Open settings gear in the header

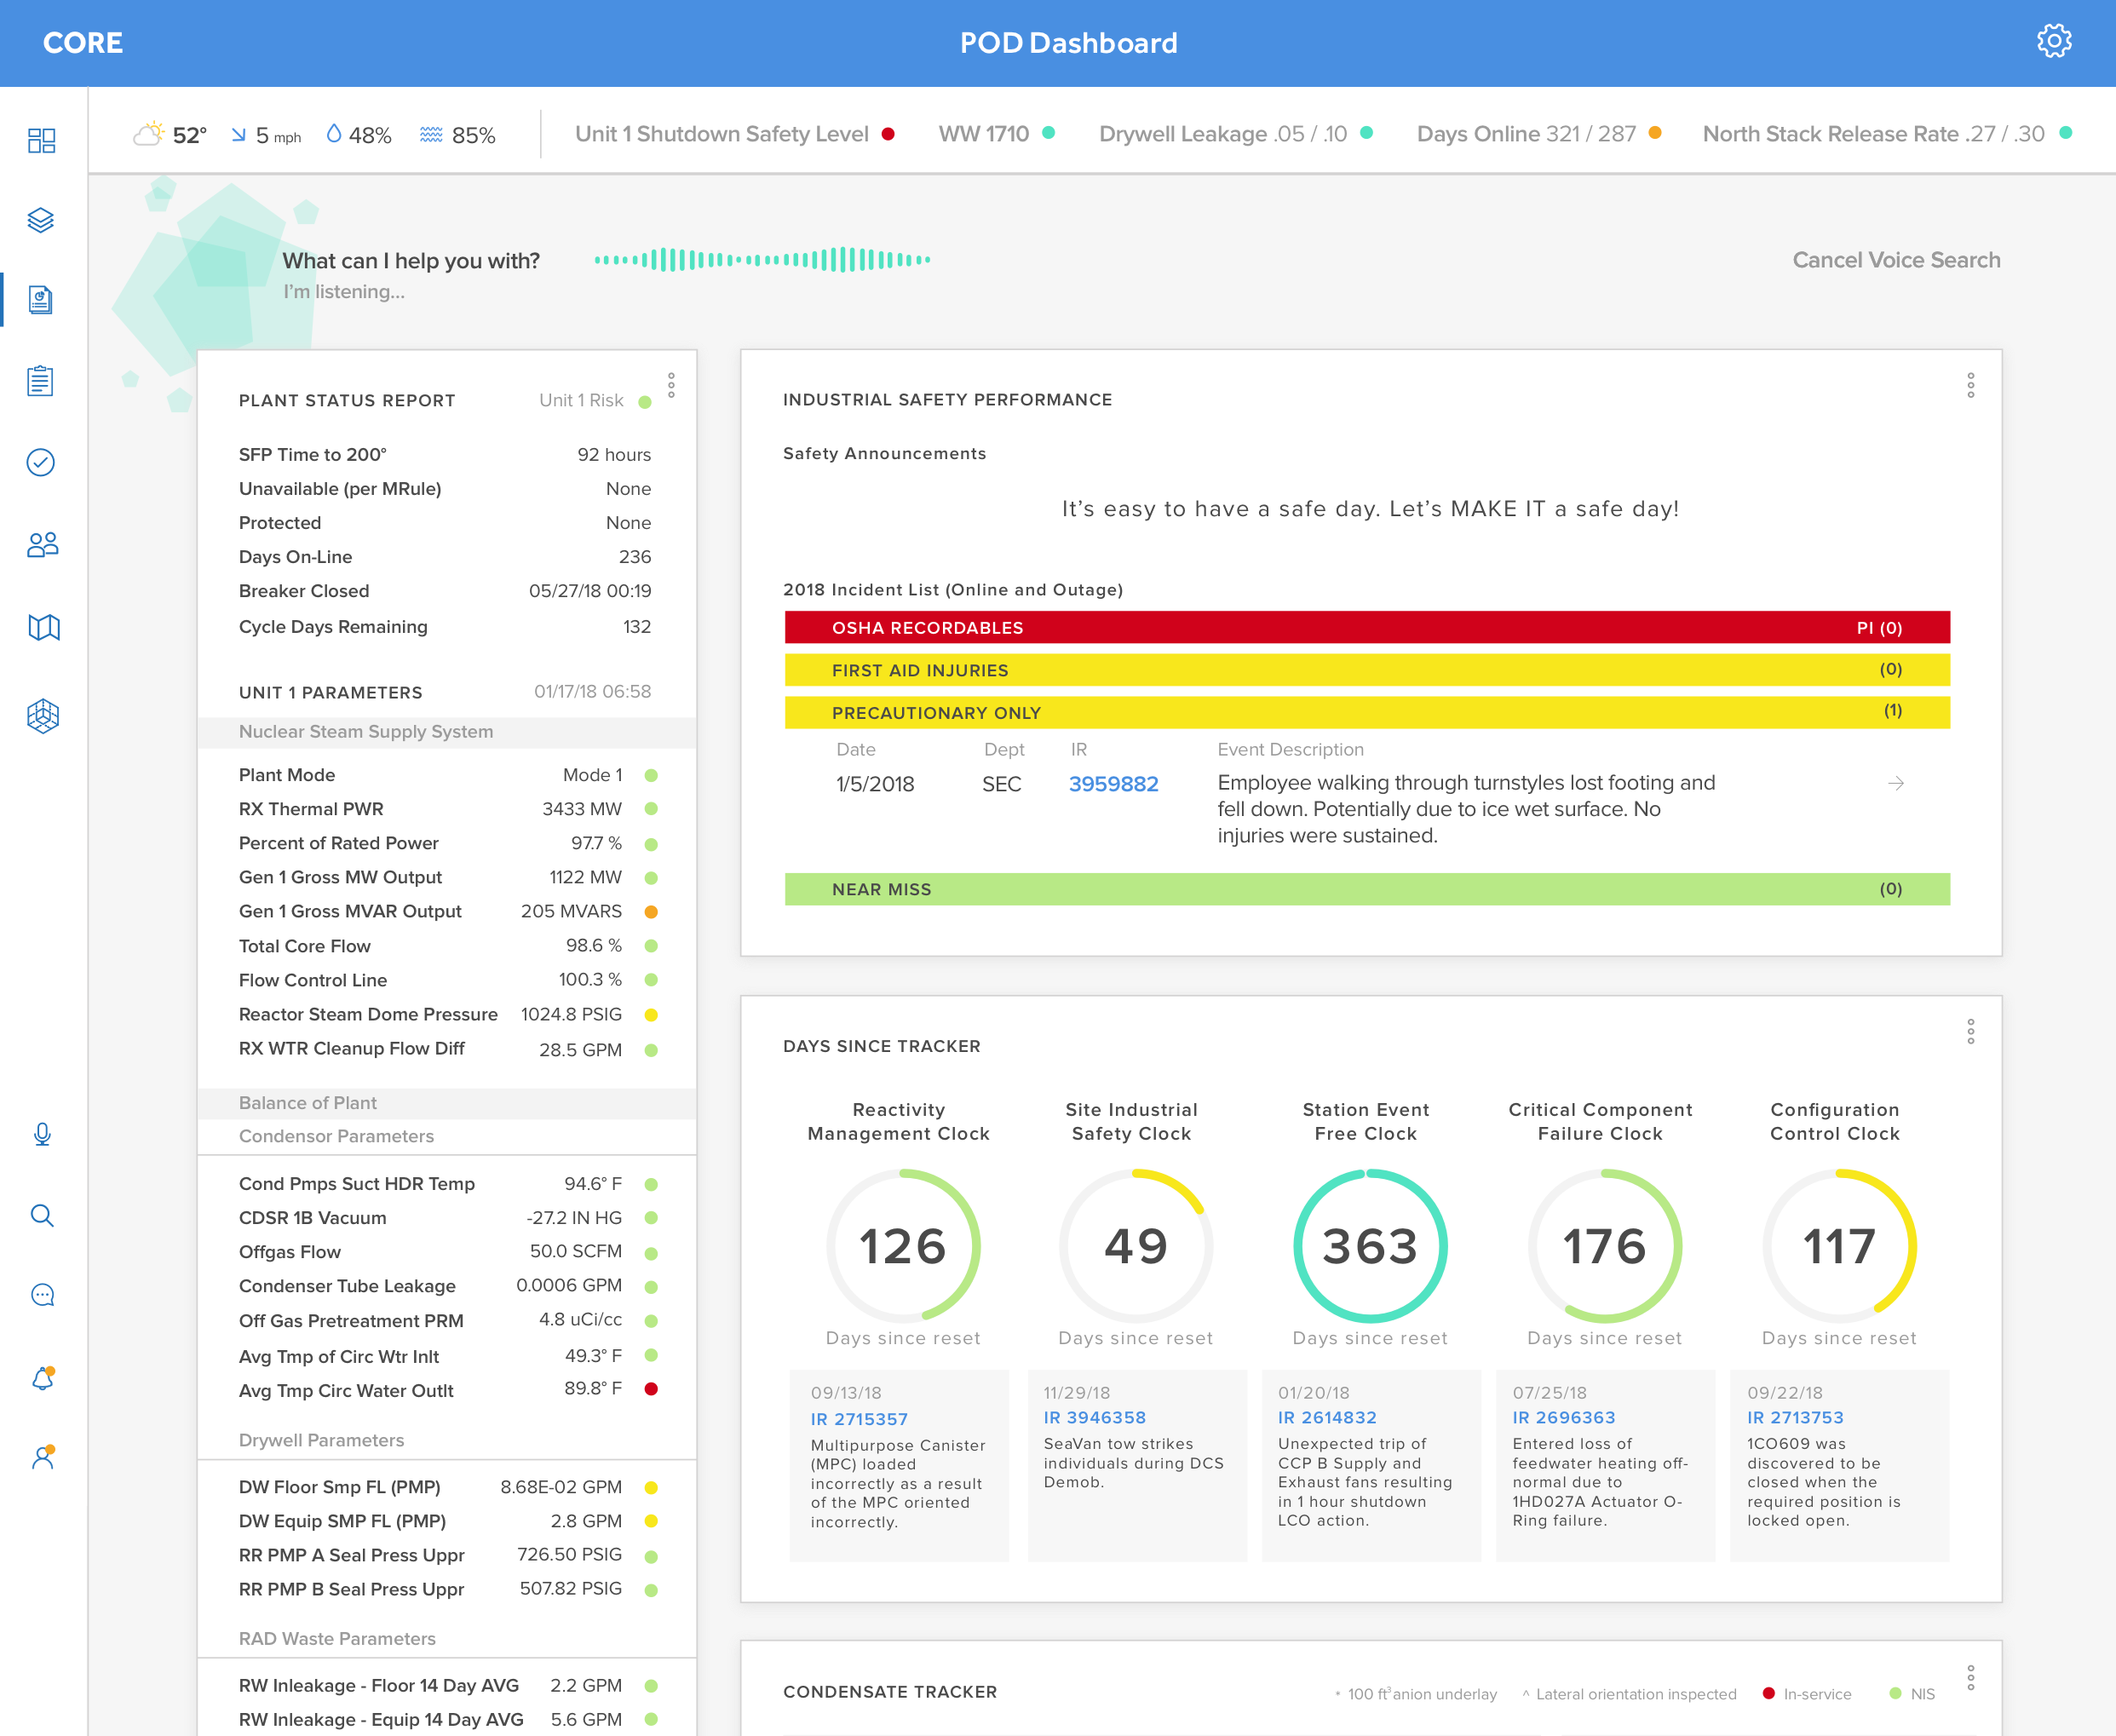(x=2054, y=41)
